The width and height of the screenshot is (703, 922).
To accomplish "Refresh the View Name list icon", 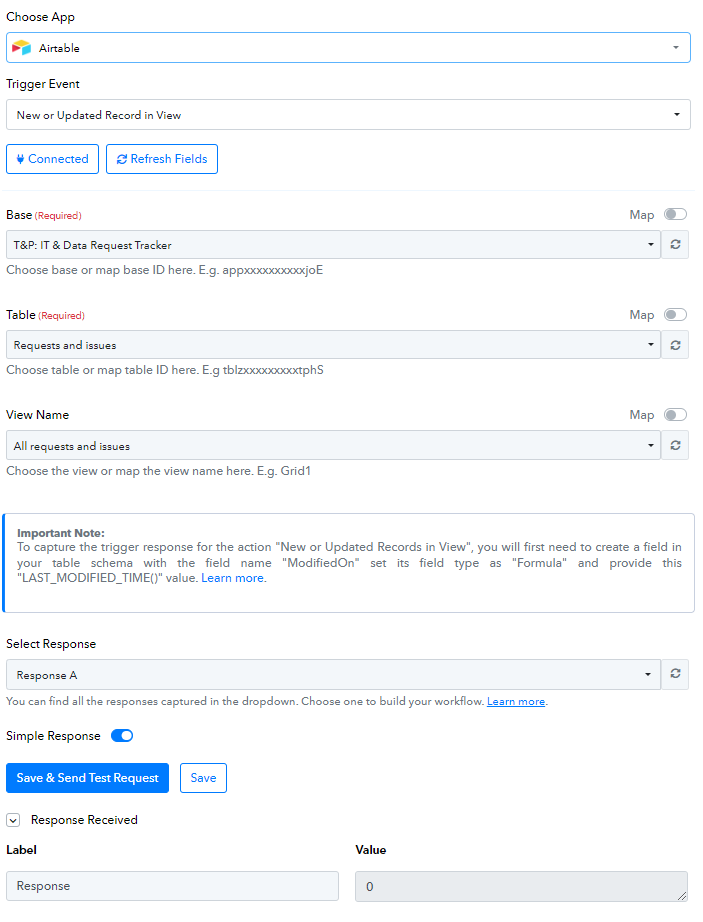I will 675,445.
